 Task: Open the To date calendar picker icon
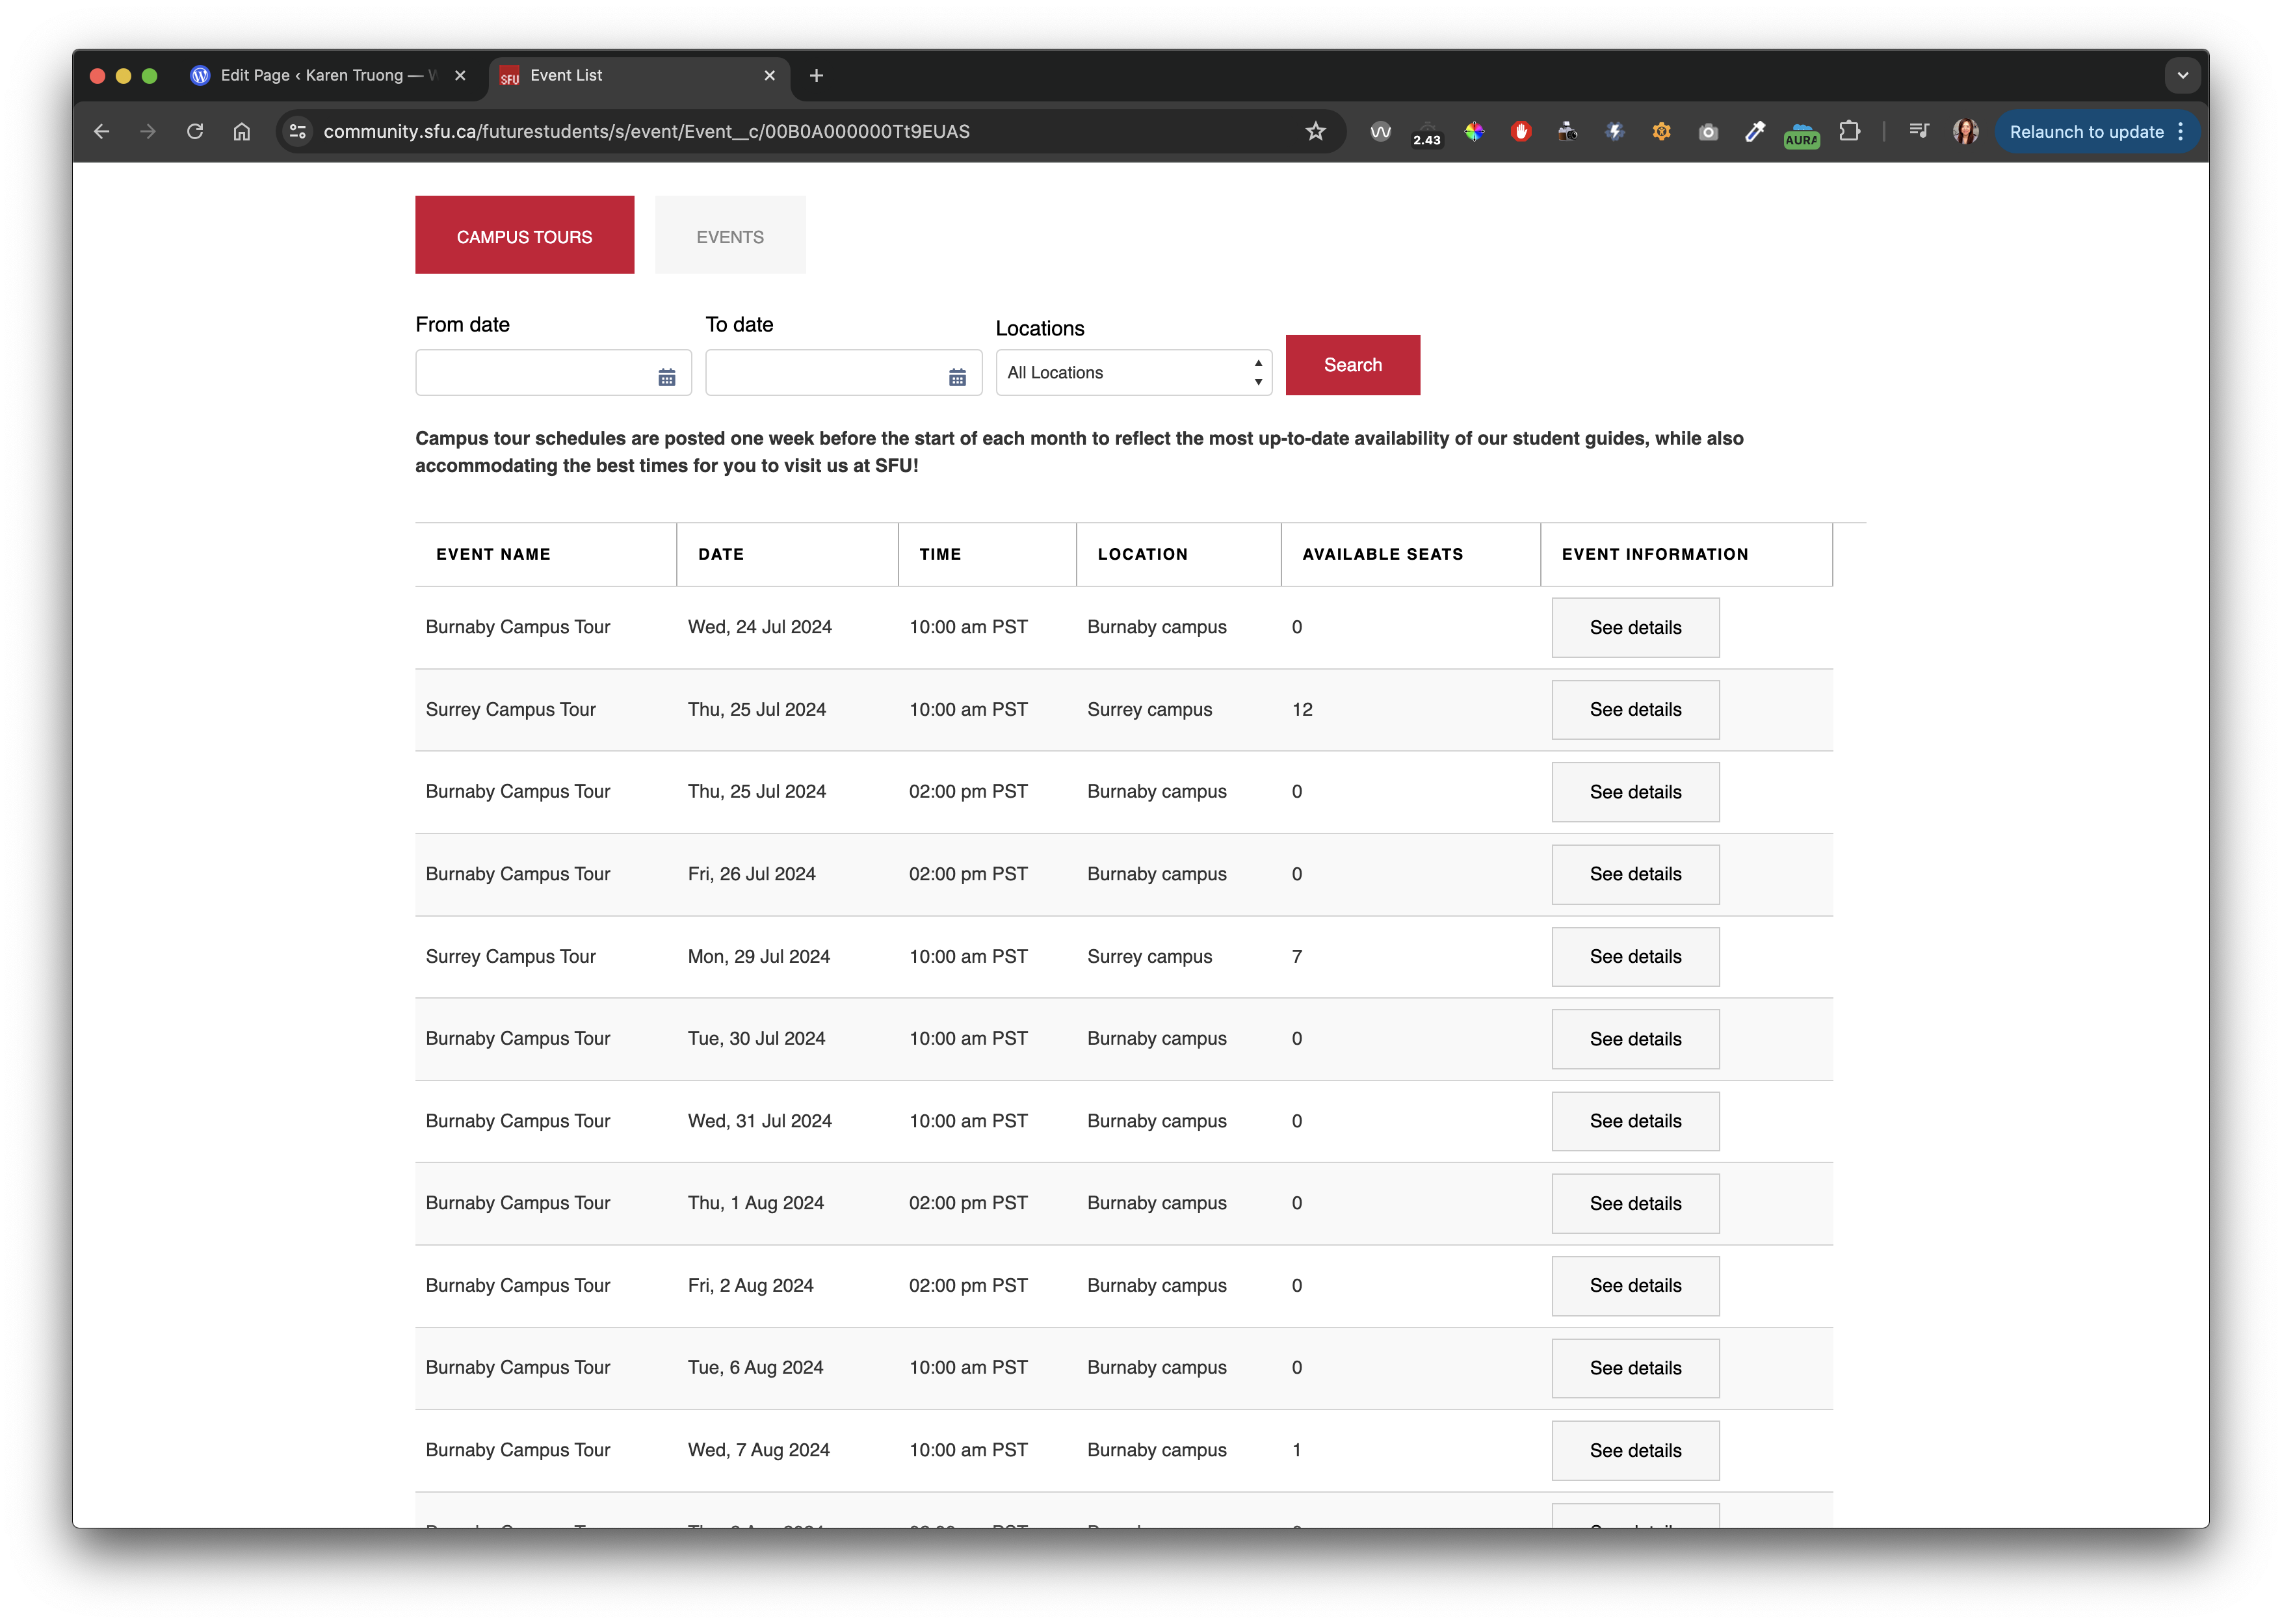coord(957,377)
